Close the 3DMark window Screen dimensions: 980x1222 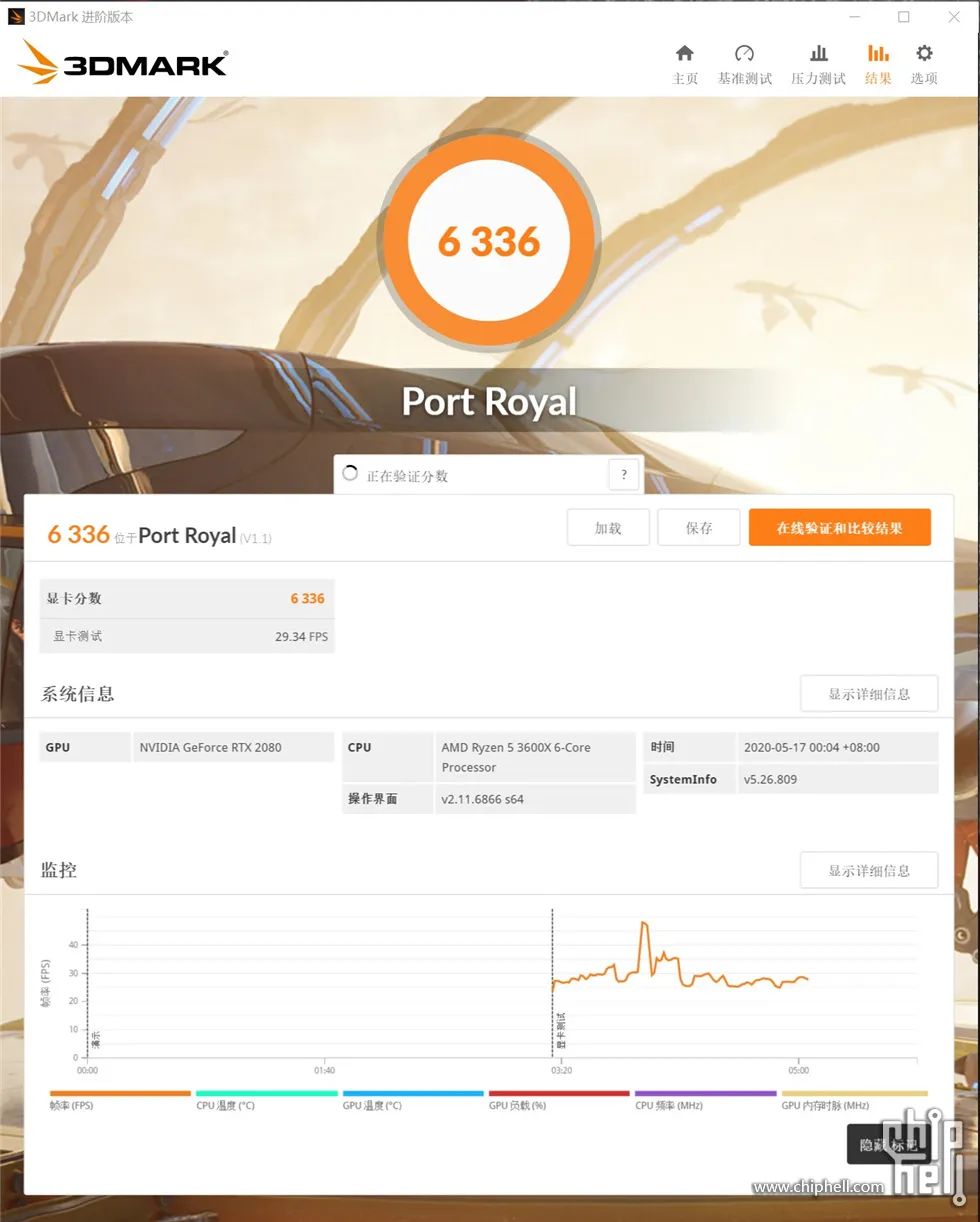coord(953,17)
